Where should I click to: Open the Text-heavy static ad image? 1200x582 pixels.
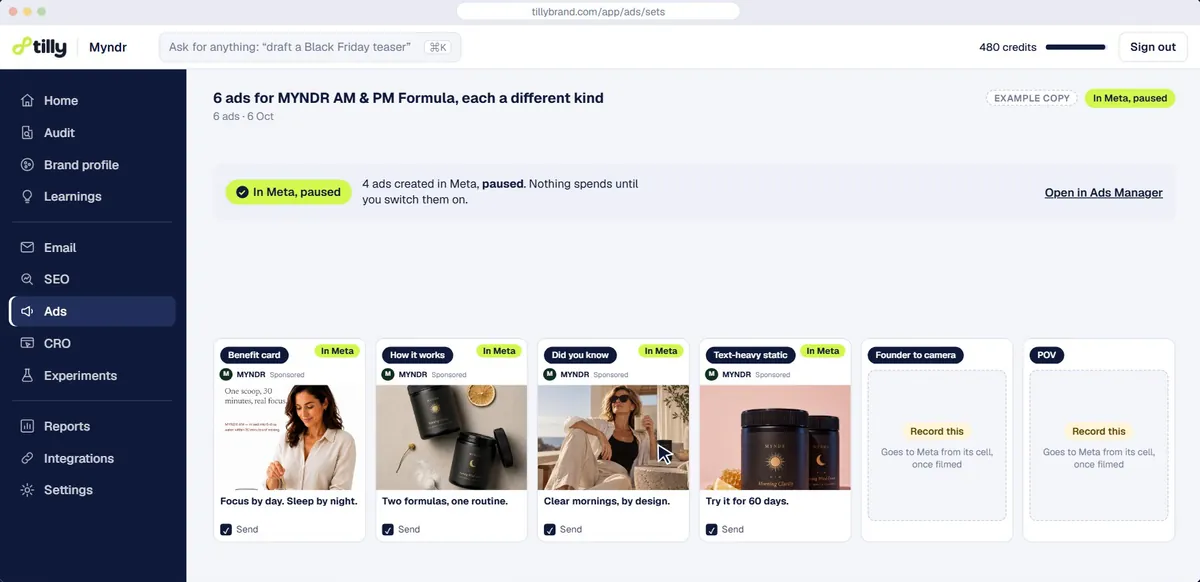(775, 438)
